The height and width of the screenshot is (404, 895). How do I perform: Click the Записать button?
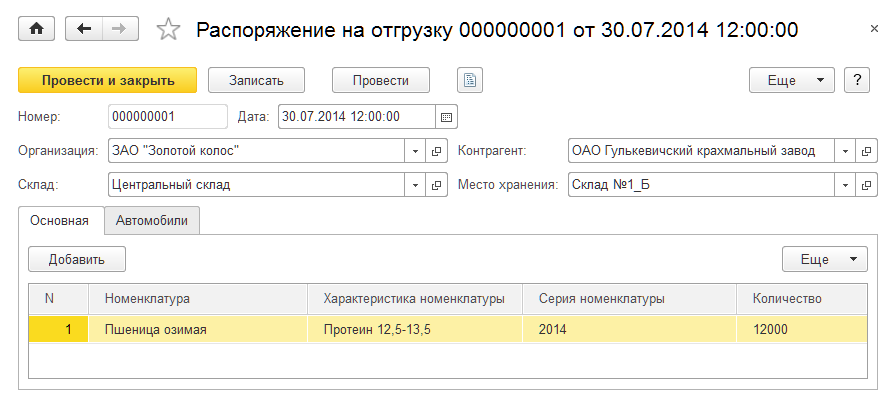pos(256,80)
